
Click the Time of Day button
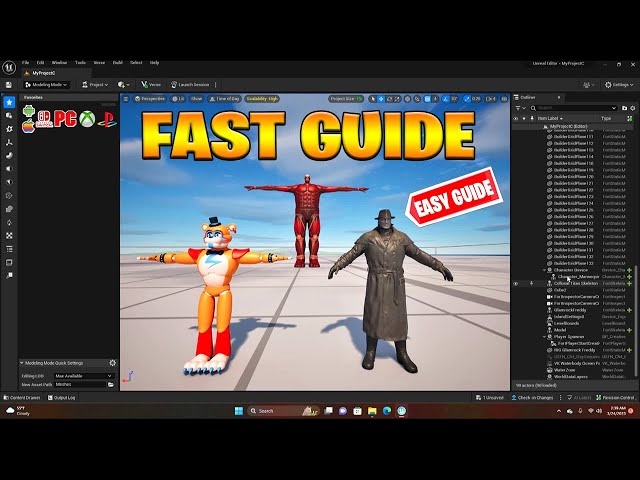(224, 99)
